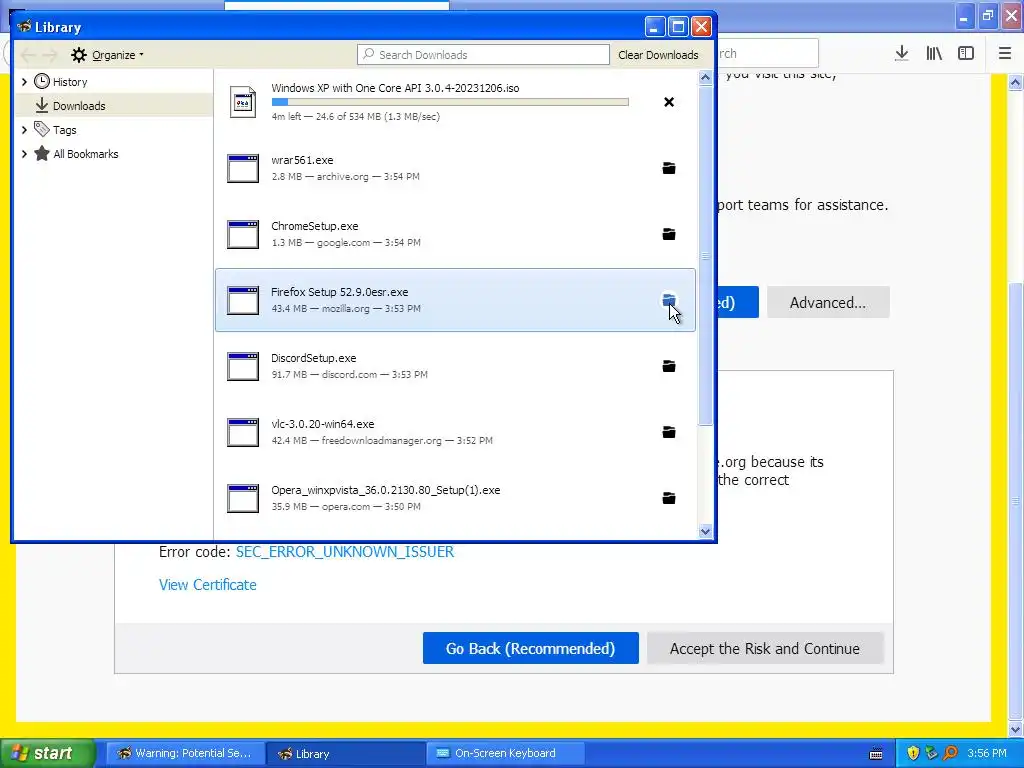Open the View Certificate link
Screen dimensions: 1024x768
pyautogui.click(x=208, y=584)
